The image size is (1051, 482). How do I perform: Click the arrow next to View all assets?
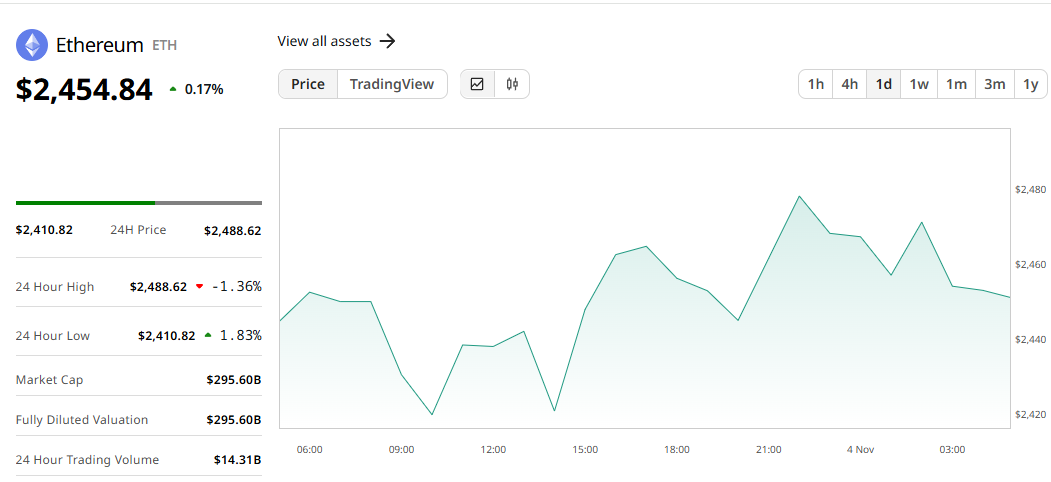[x=387, y=41]
